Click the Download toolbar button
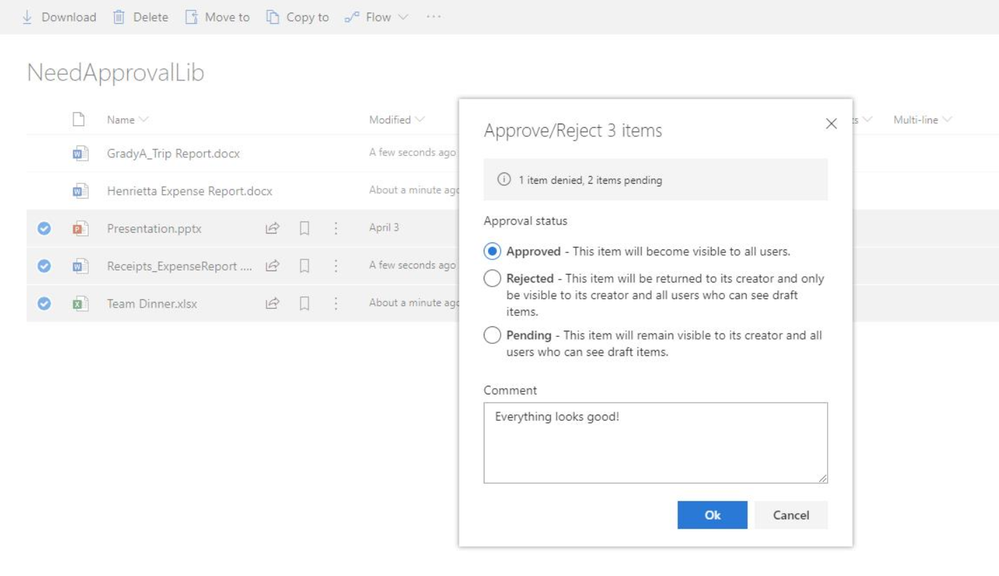999x576 pixels. pos(59,17)
